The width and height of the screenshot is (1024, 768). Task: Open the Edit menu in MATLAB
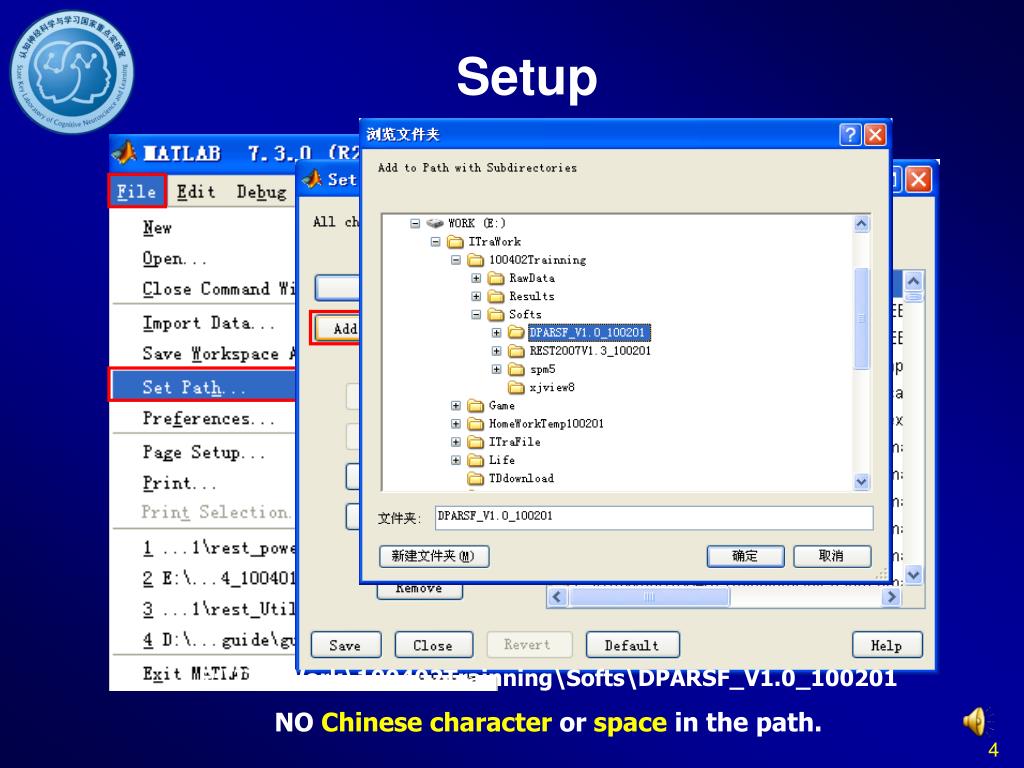click(196, 191)
